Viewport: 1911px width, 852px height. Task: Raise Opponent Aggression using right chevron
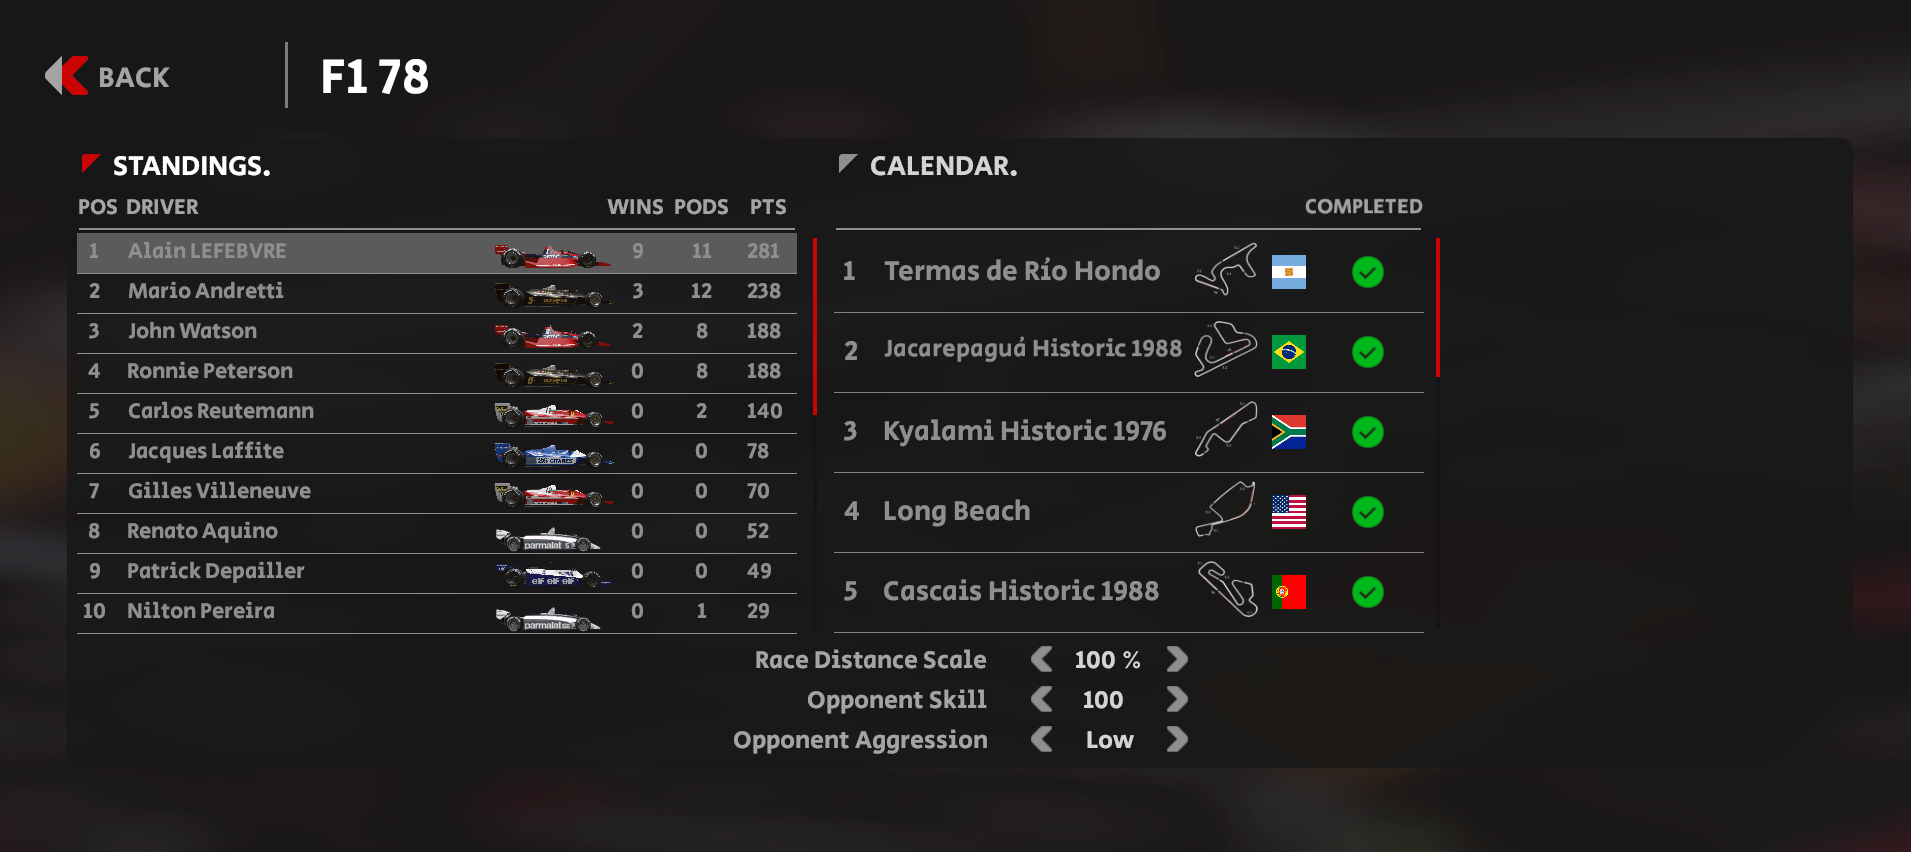1177,739
